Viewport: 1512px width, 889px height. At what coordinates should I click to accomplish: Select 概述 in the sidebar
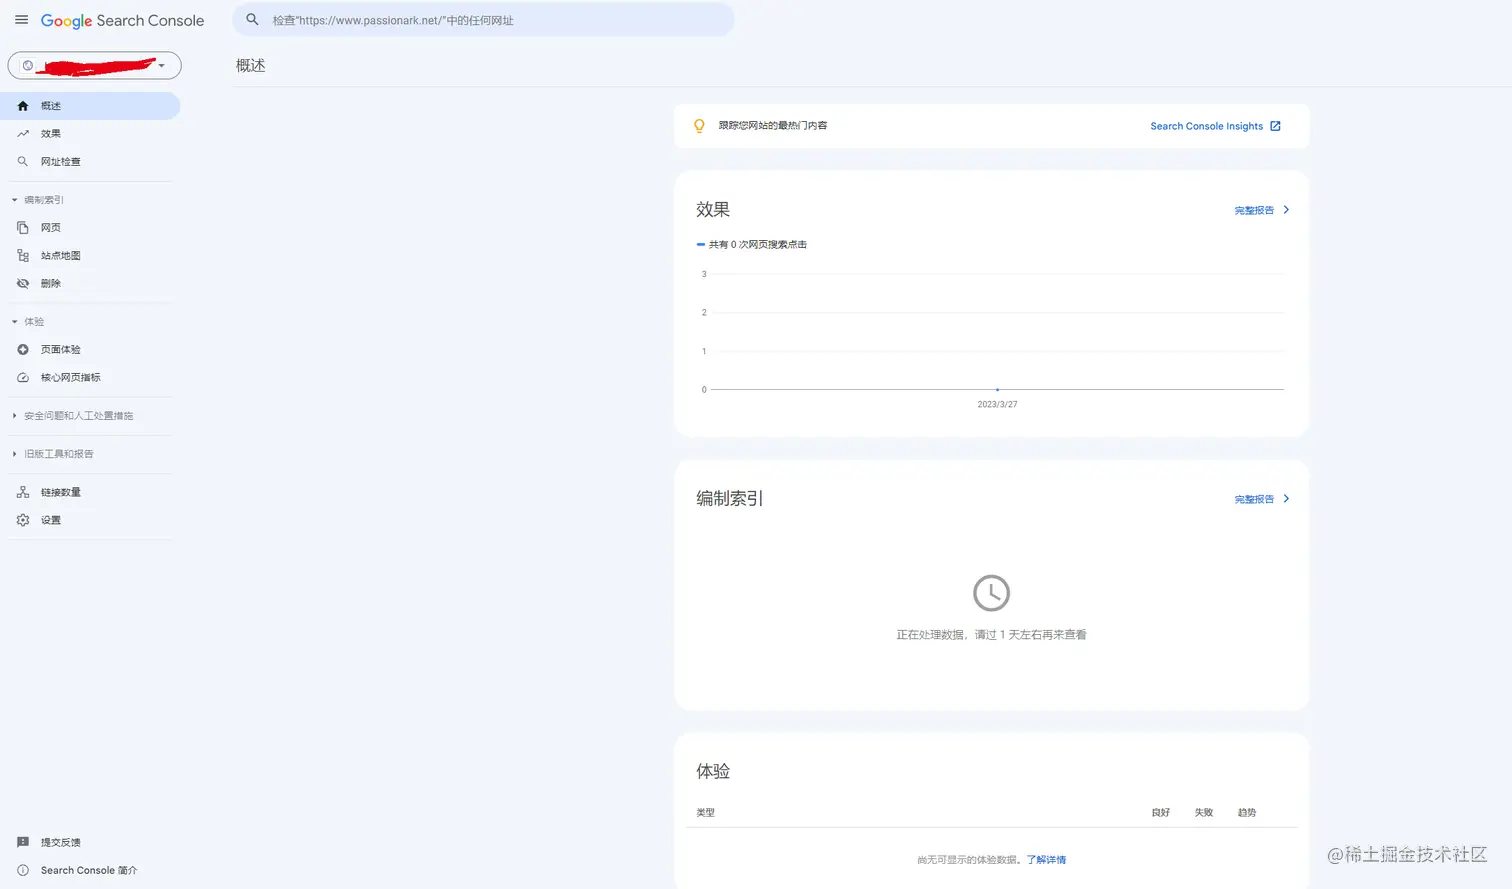(x=90, y=106)
